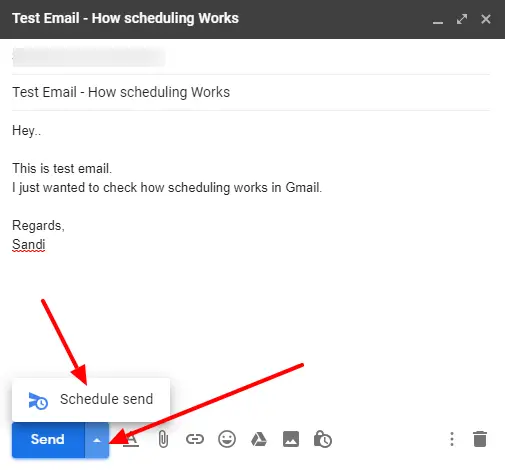Image resolution: width=505 pixels, height=470 pixels.
Task: Click the body line 'This is test email.'
Action: tap(62, 168)
